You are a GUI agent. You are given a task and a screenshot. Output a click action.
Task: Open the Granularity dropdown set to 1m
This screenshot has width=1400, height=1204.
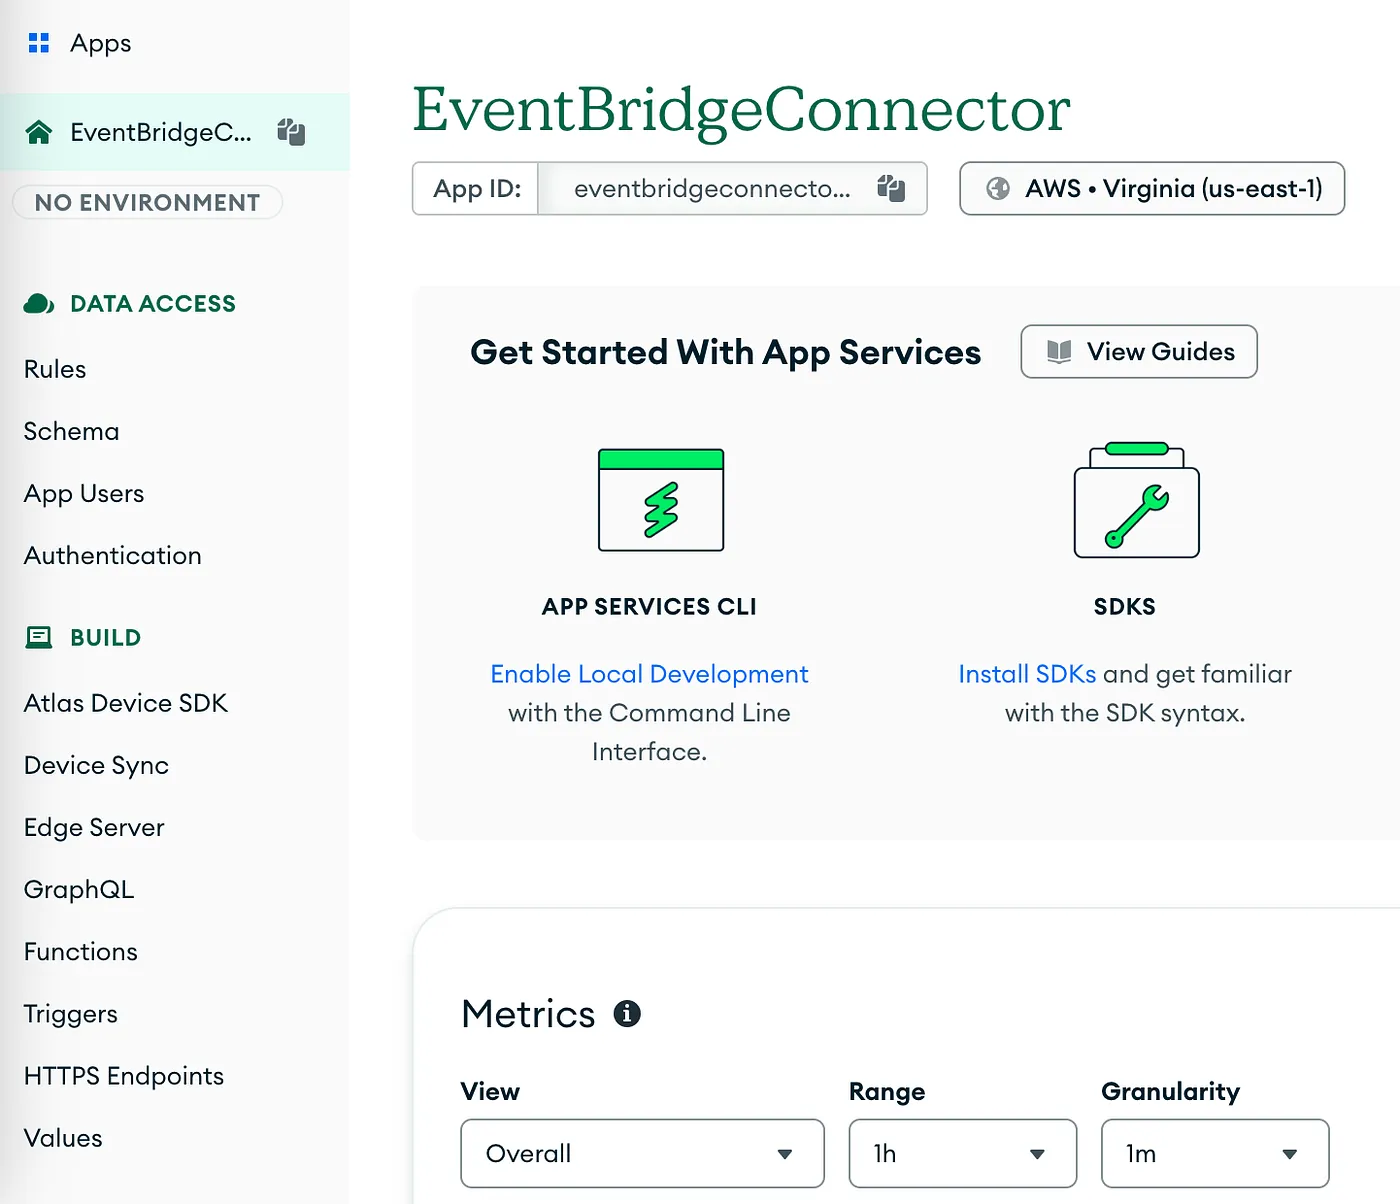point(1215,1153)
